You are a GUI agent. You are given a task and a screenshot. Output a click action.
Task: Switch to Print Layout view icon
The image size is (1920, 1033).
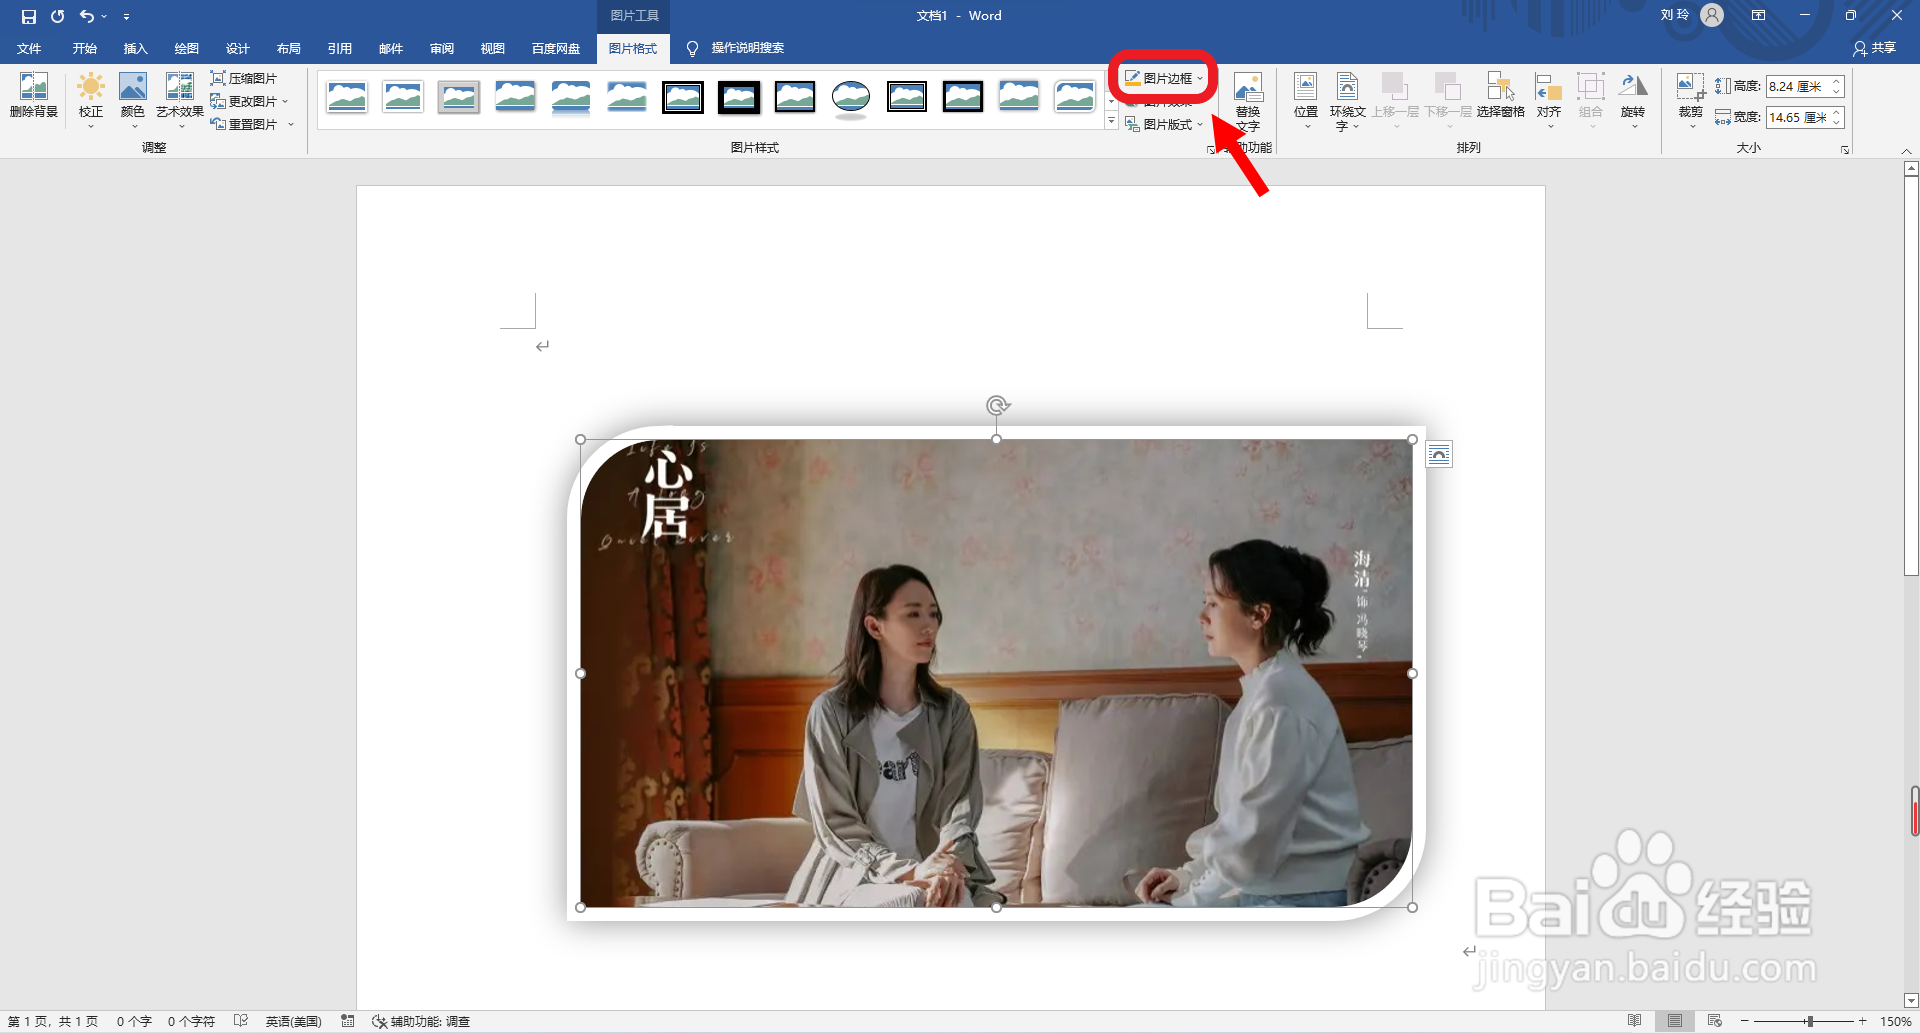coord(1675,1021)
